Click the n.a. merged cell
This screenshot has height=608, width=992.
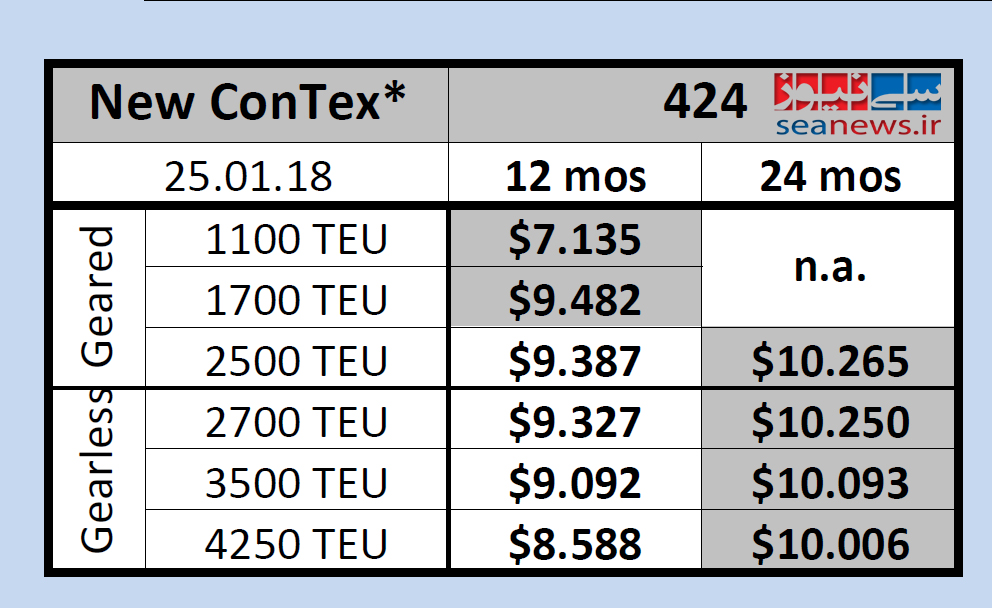click(x=830, y=269)
